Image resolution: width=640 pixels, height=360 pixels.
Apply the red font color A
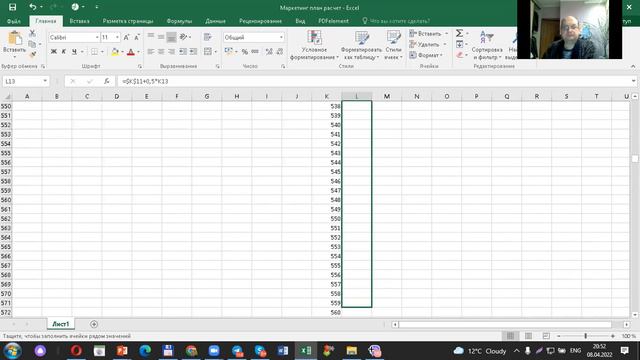point(131,51)
